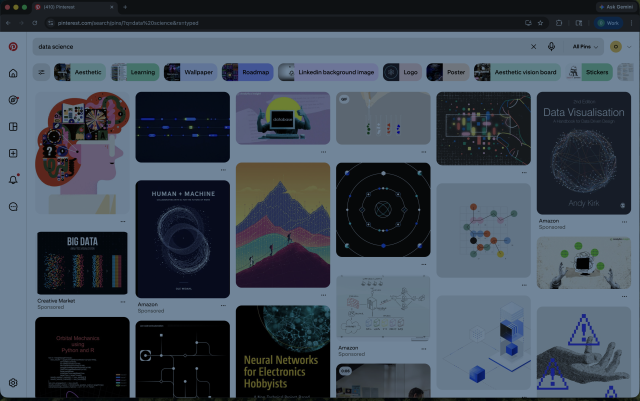
Task: Open the Data Visualisation book pin
Action: pyautogui.click(x=584, y=153)
